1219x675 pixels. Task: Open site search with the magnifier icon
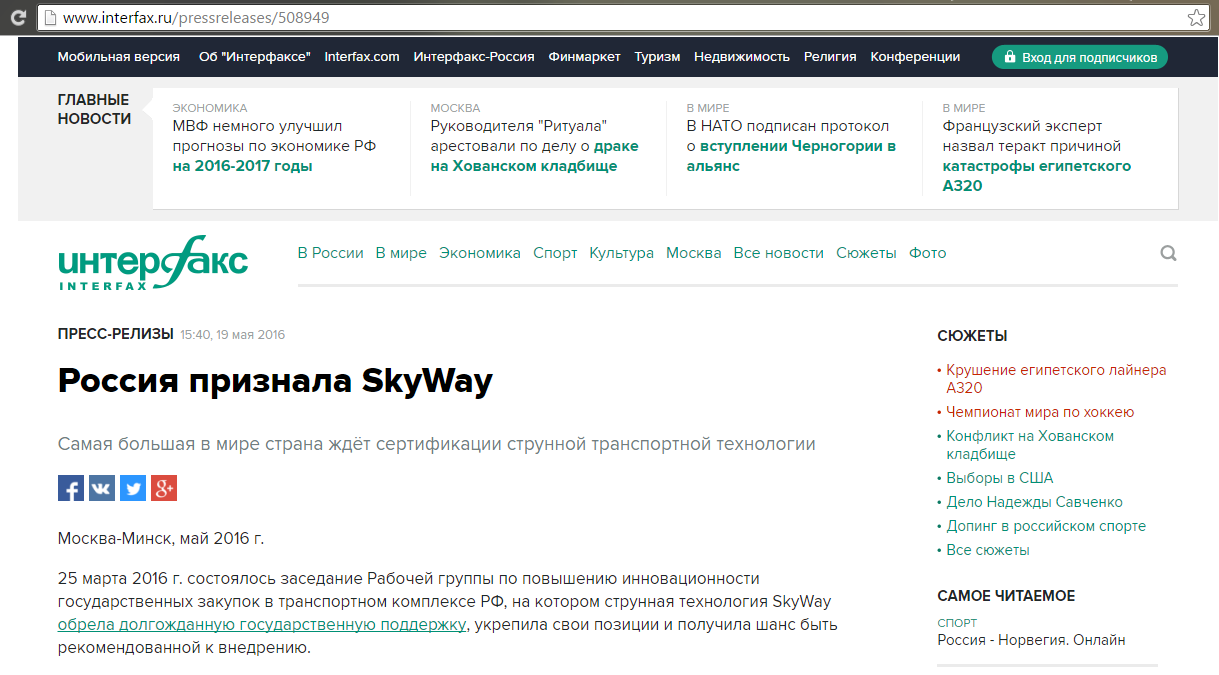pyautogui.click(x=1168, y=253)
